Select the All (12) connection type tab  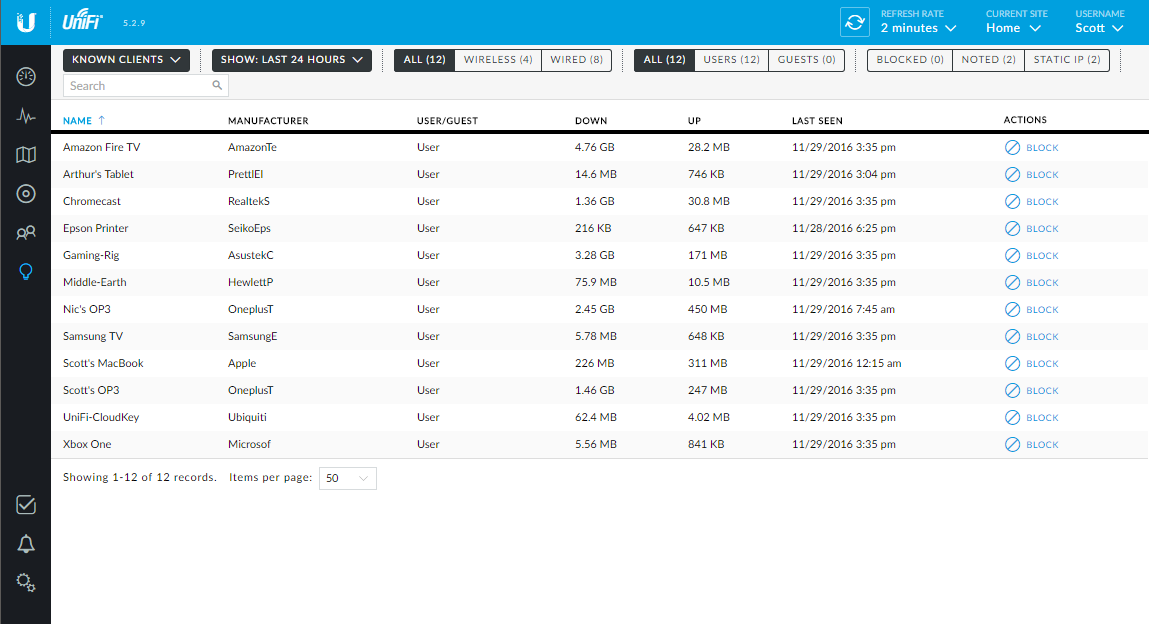[424, 60]
